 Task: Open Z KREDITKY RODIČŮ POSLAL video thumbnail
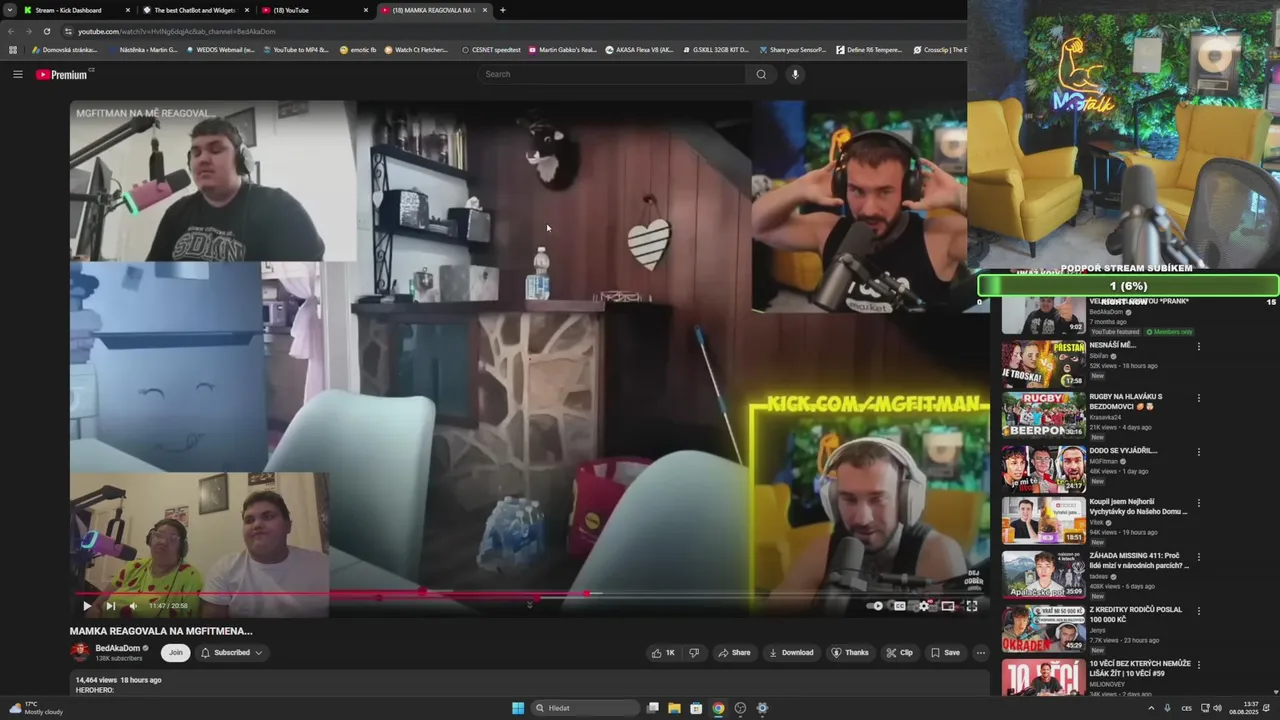[x=1043, y=628]
